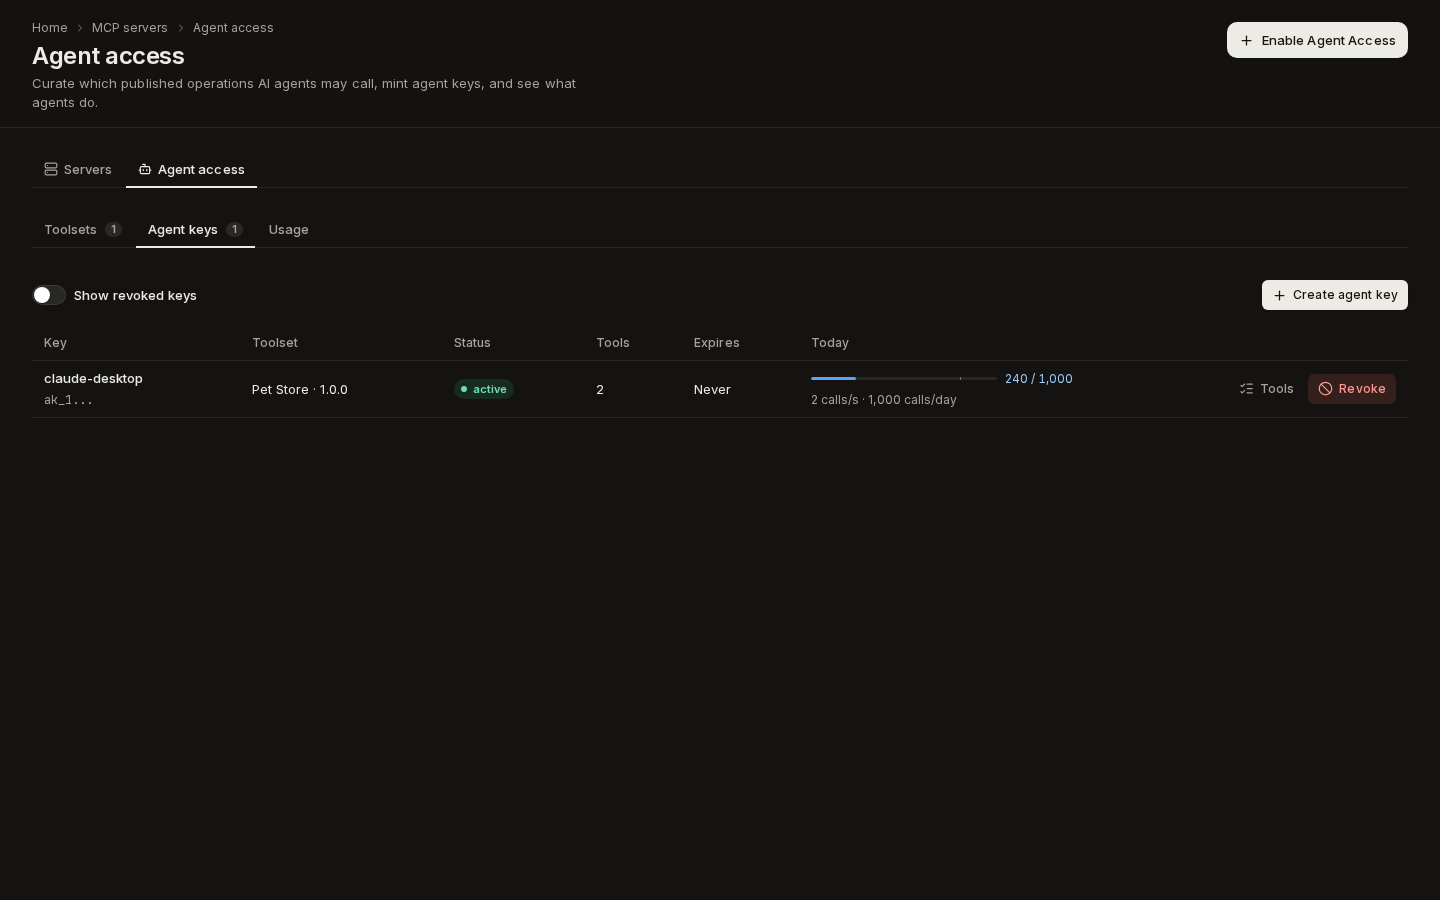This screenshot has height=900, width=1440.
Task: Click Create agent key button
Action: [1335, 295]
